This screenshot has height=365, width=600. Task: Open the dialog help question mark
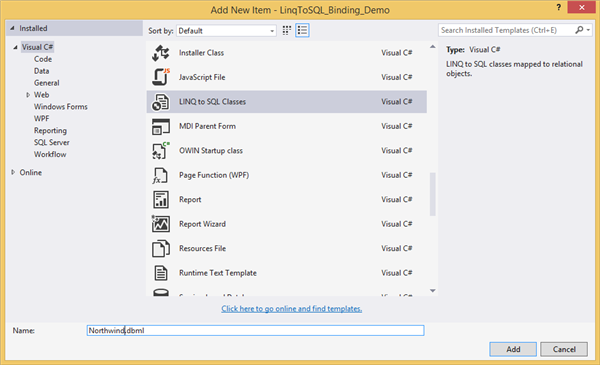click(558, 7)
